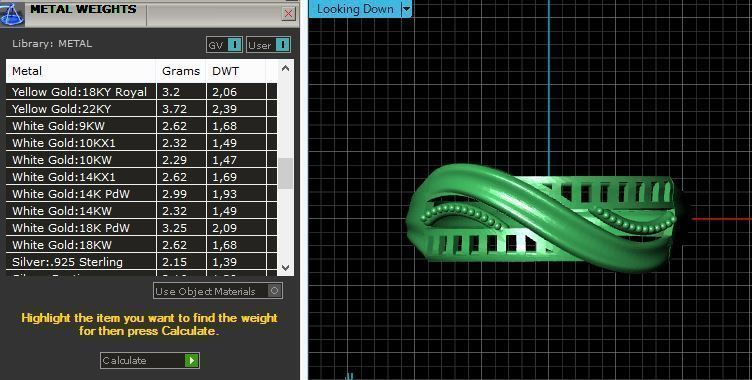Click grams value 2.15 for Sterling silver

[175, 262]
